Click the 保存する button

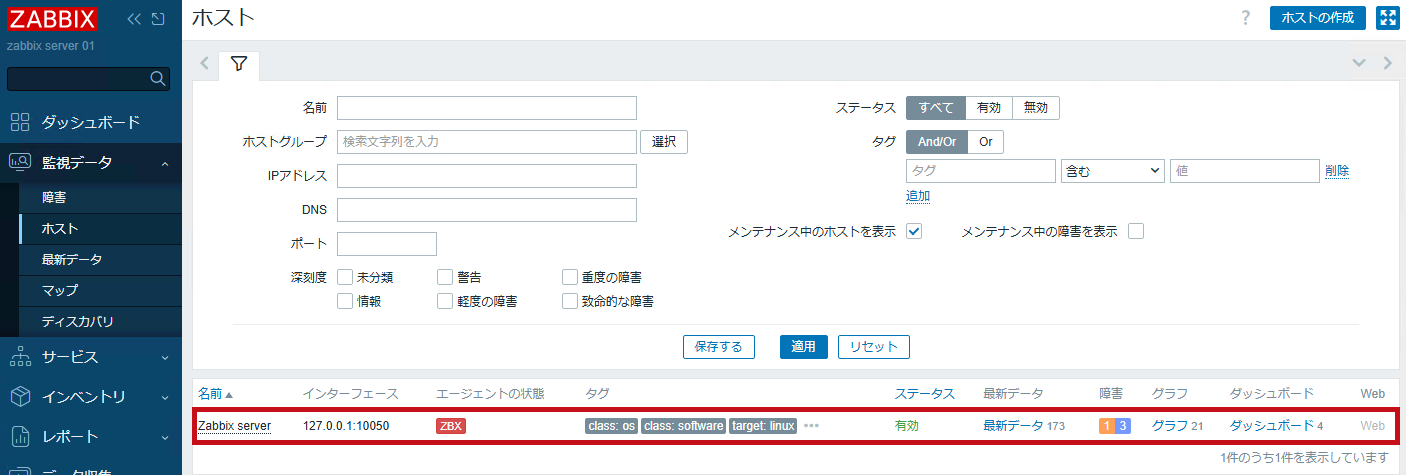(x=718, y=347)
